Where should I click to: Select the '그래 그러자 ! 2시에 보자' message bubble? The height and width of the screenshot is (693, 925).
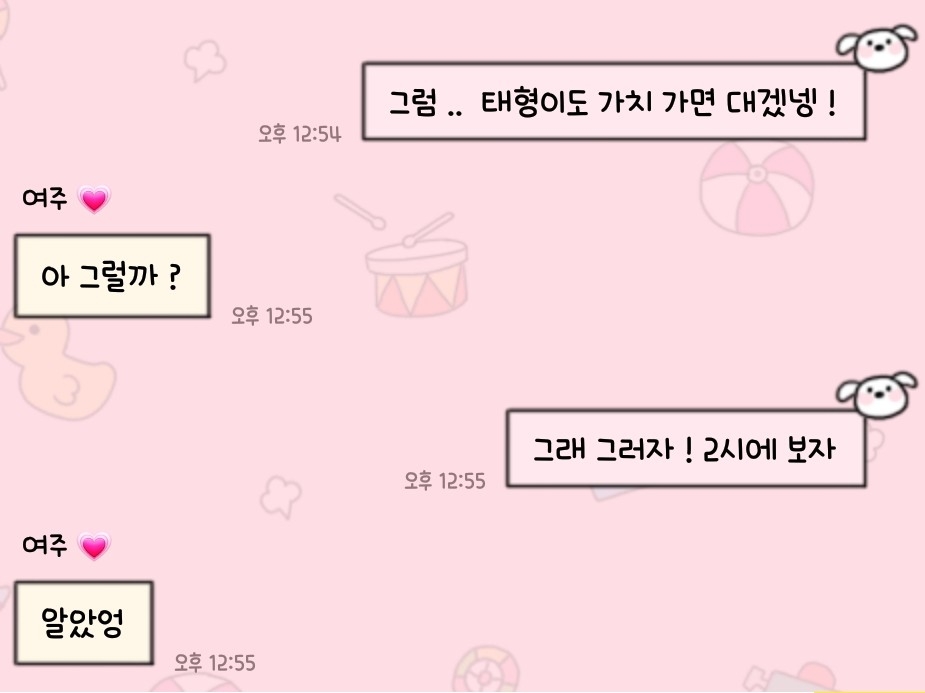point(686,448)
